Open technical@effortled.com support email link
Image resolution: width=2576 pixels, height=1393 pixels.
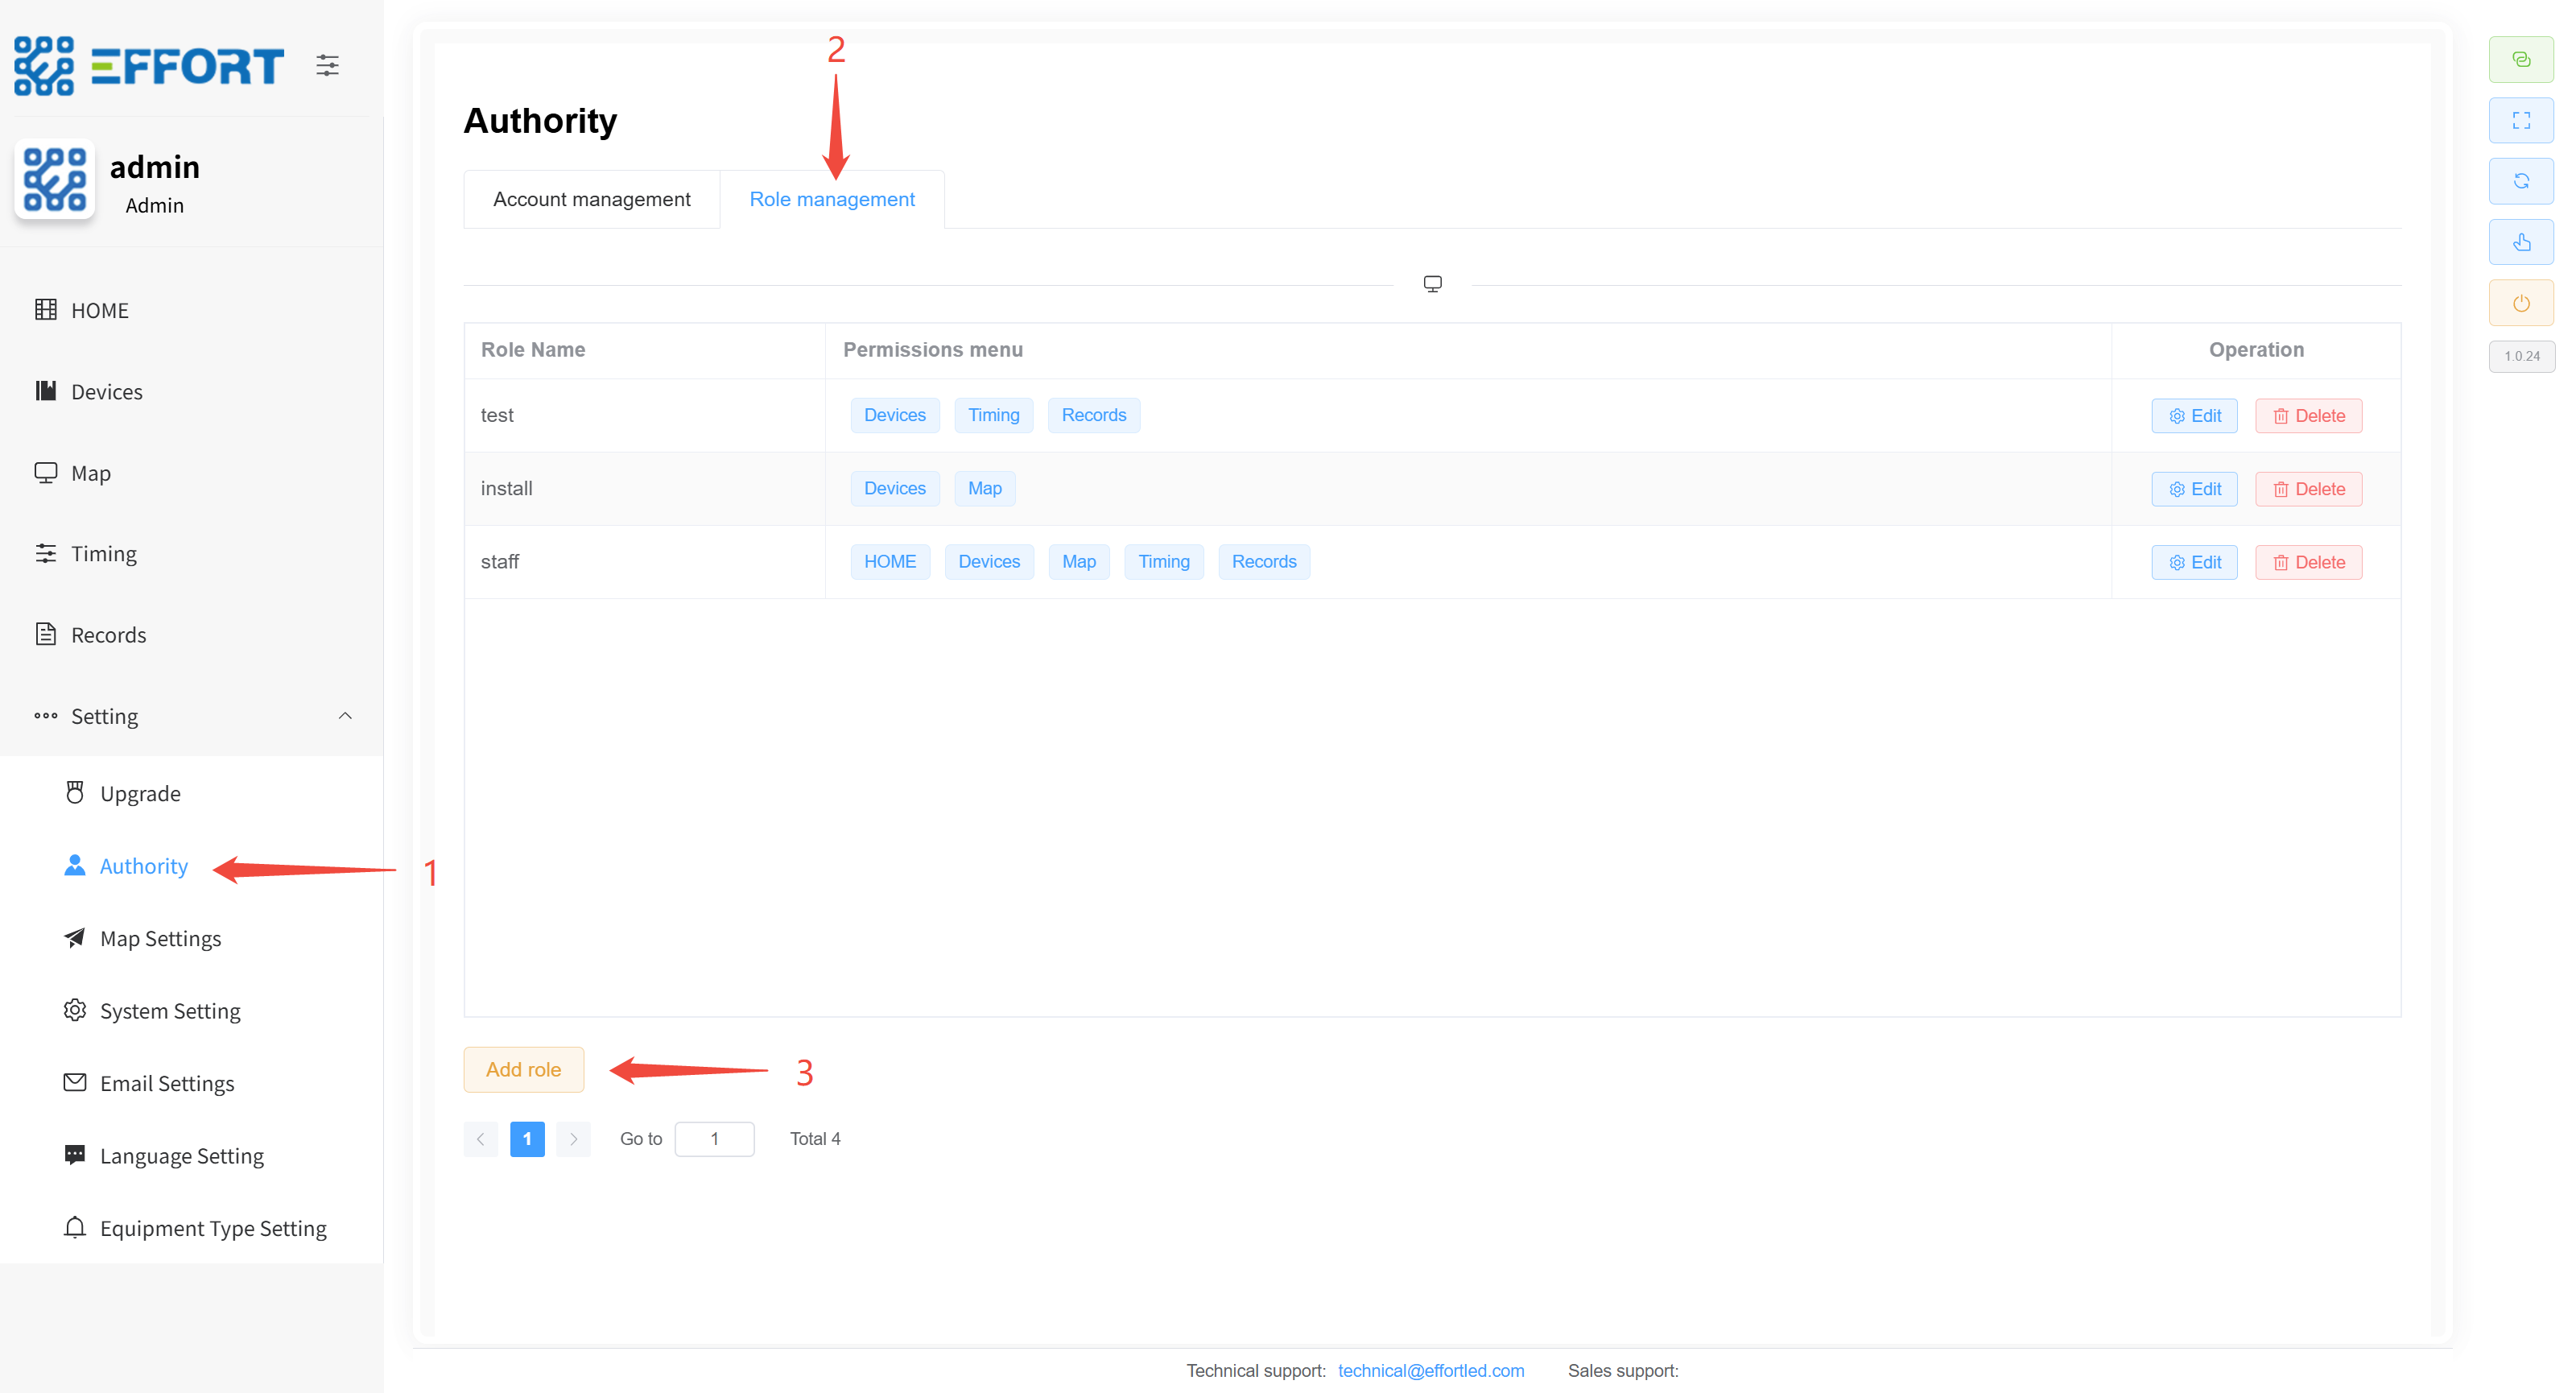(1430, 1371)
